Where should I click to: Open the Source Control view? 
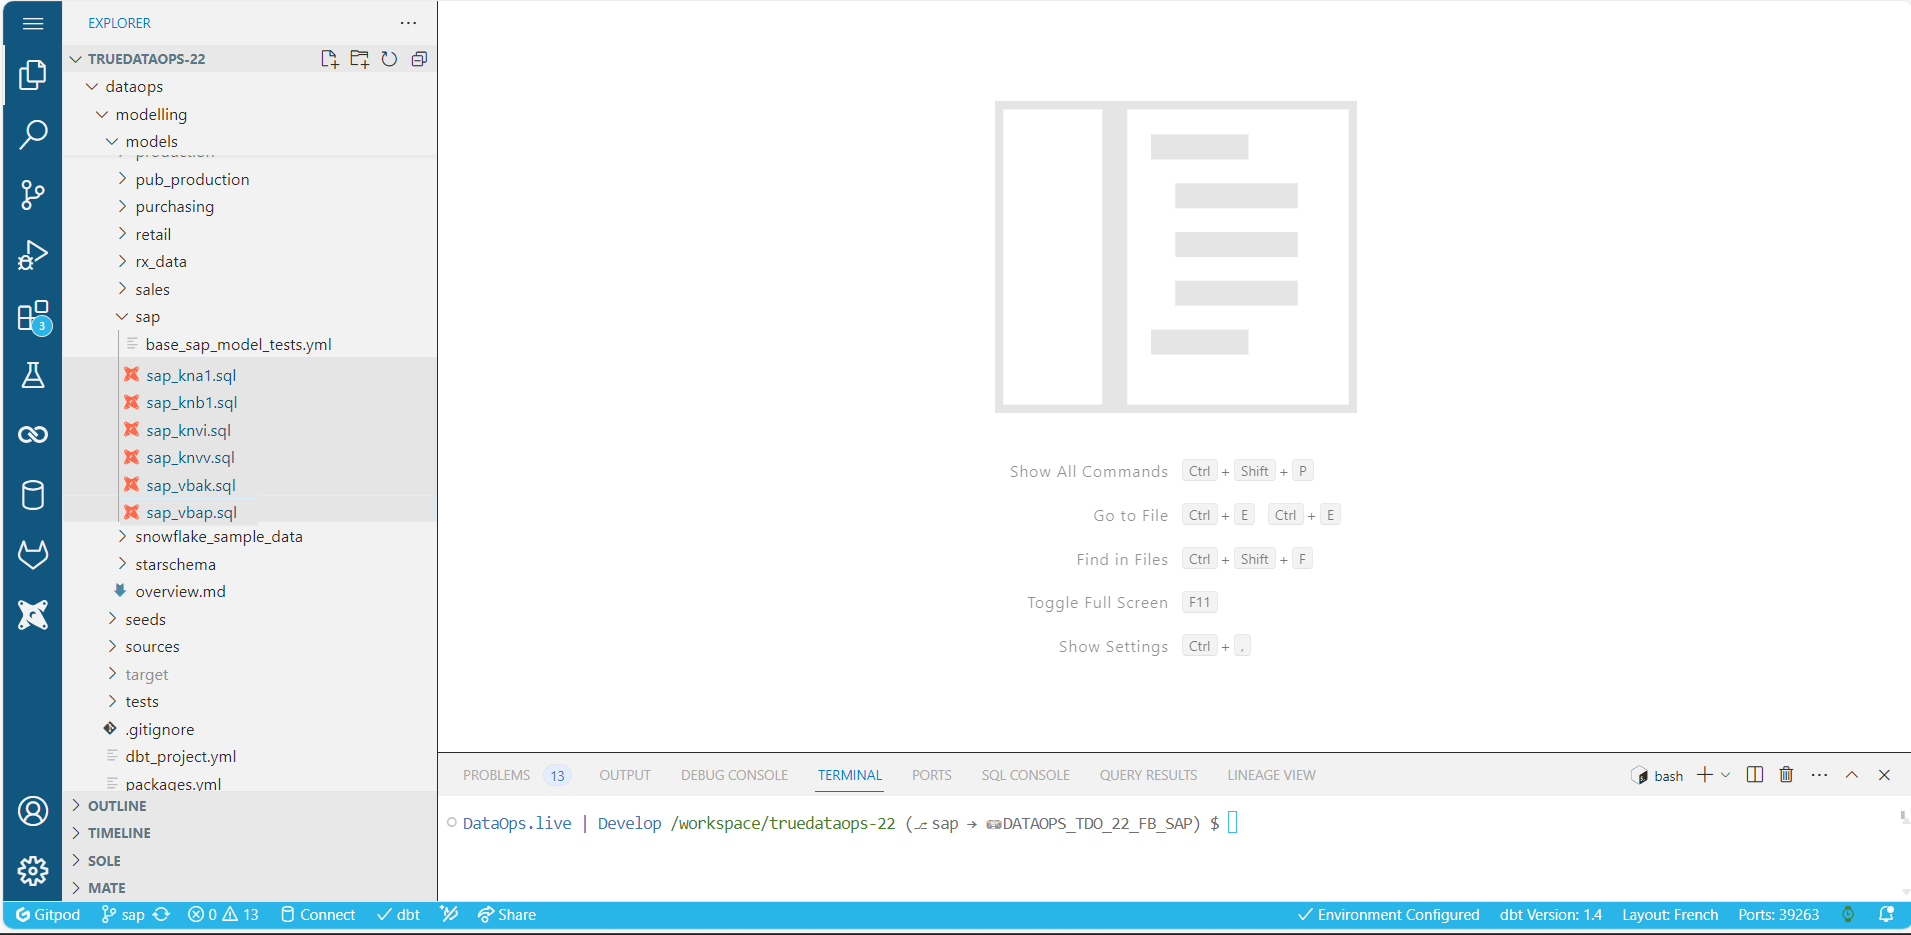tap(33, 195)
